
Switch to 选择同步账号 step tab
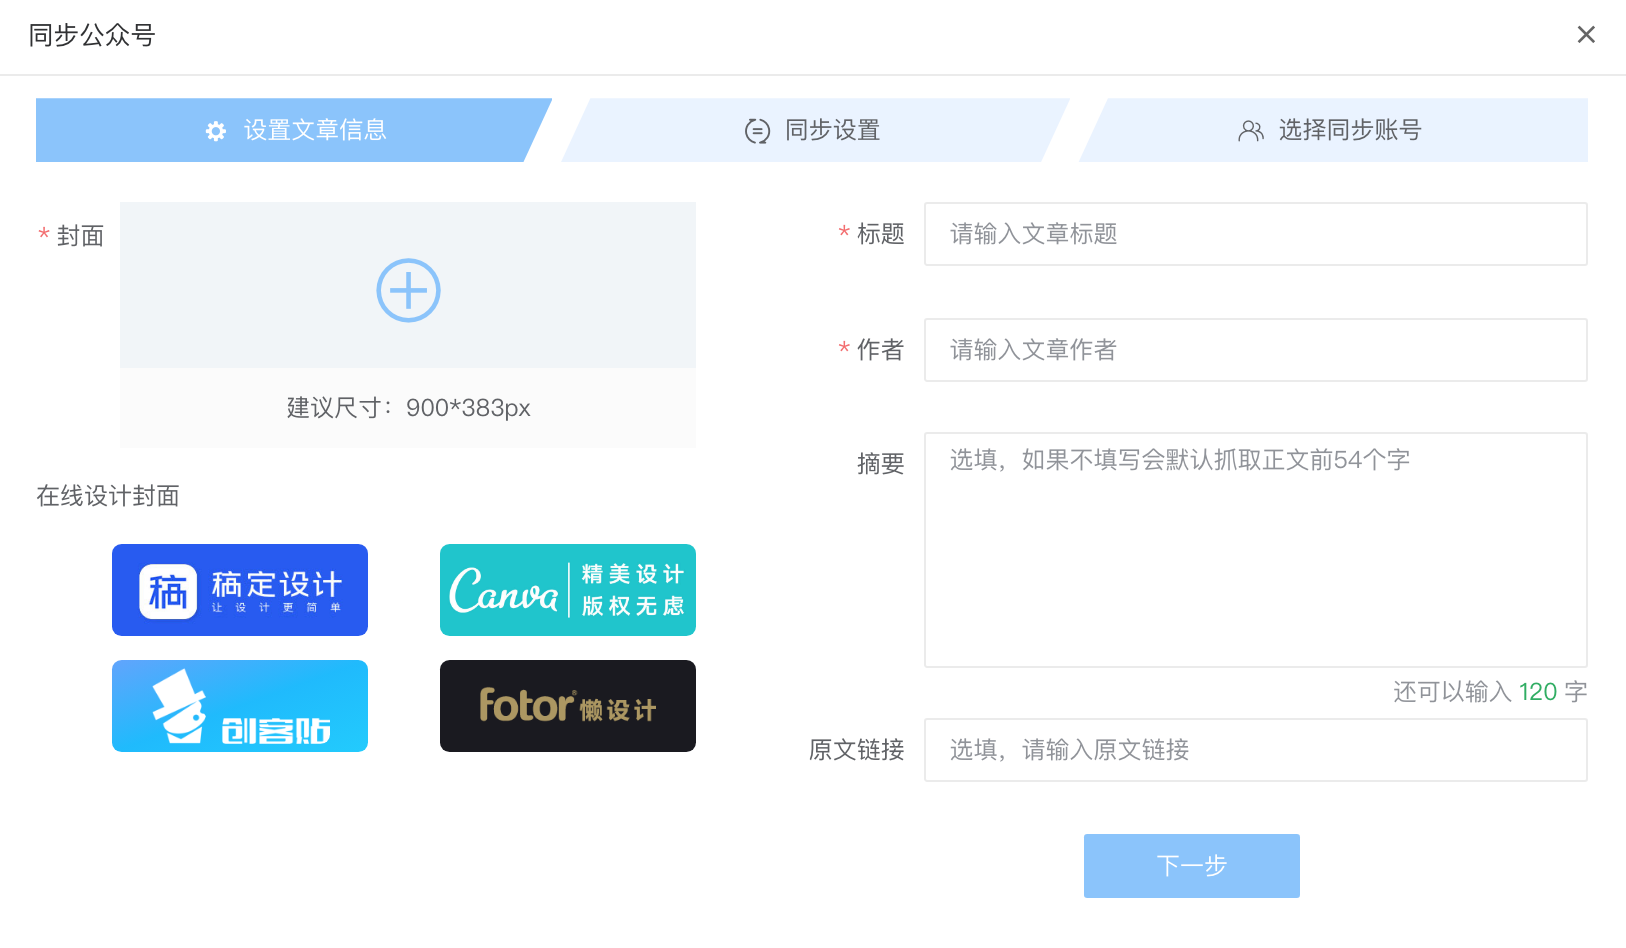click(1334, 130)
